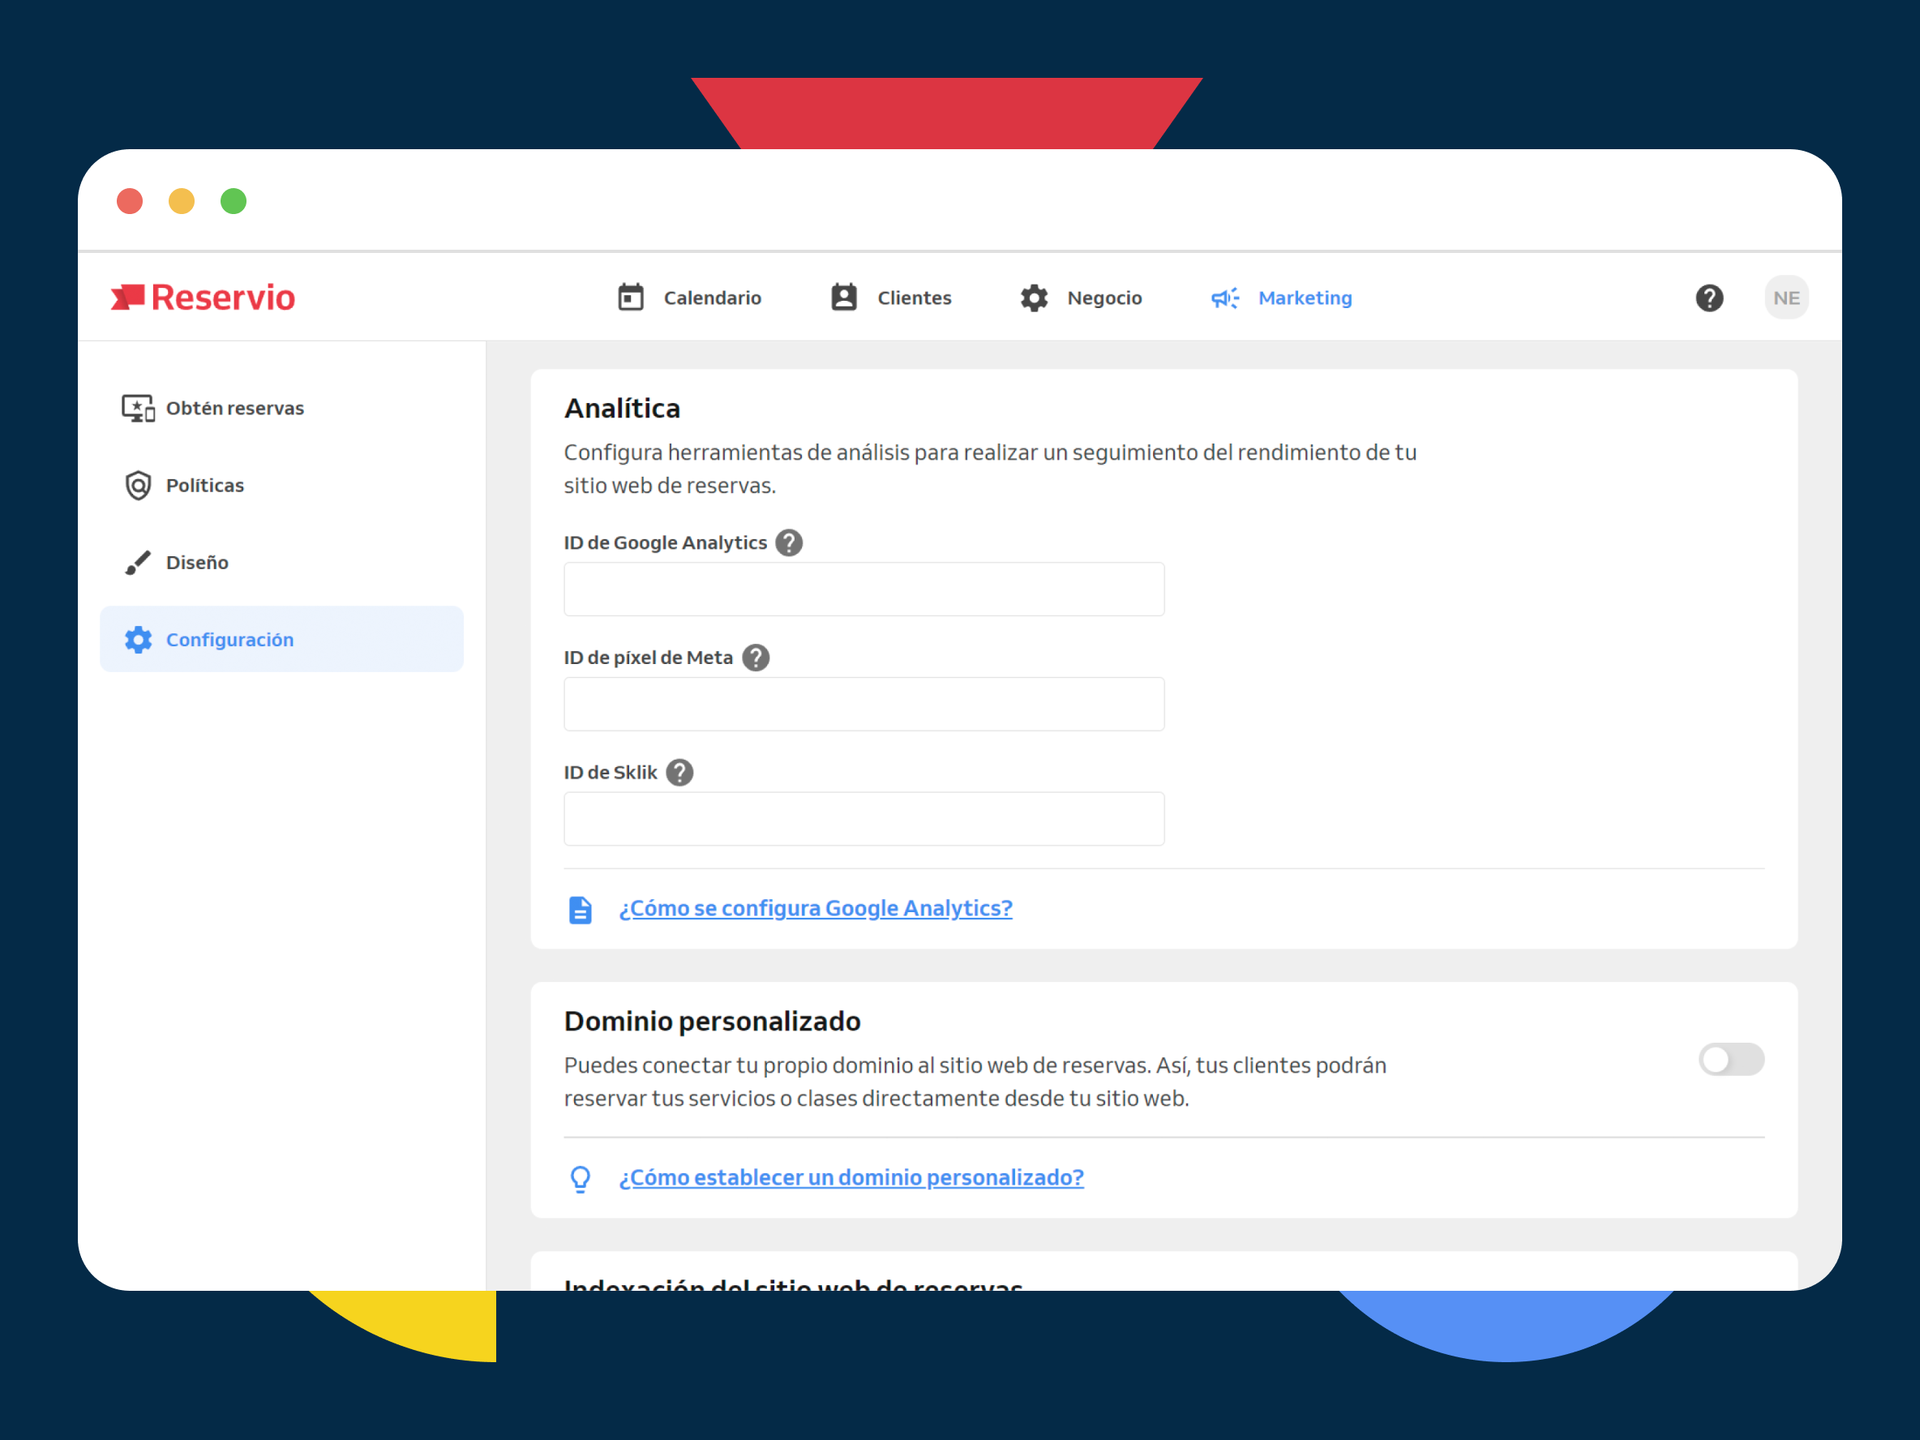
Task: Click the ID de Google Analytics input field
Action: click(863, 589)
